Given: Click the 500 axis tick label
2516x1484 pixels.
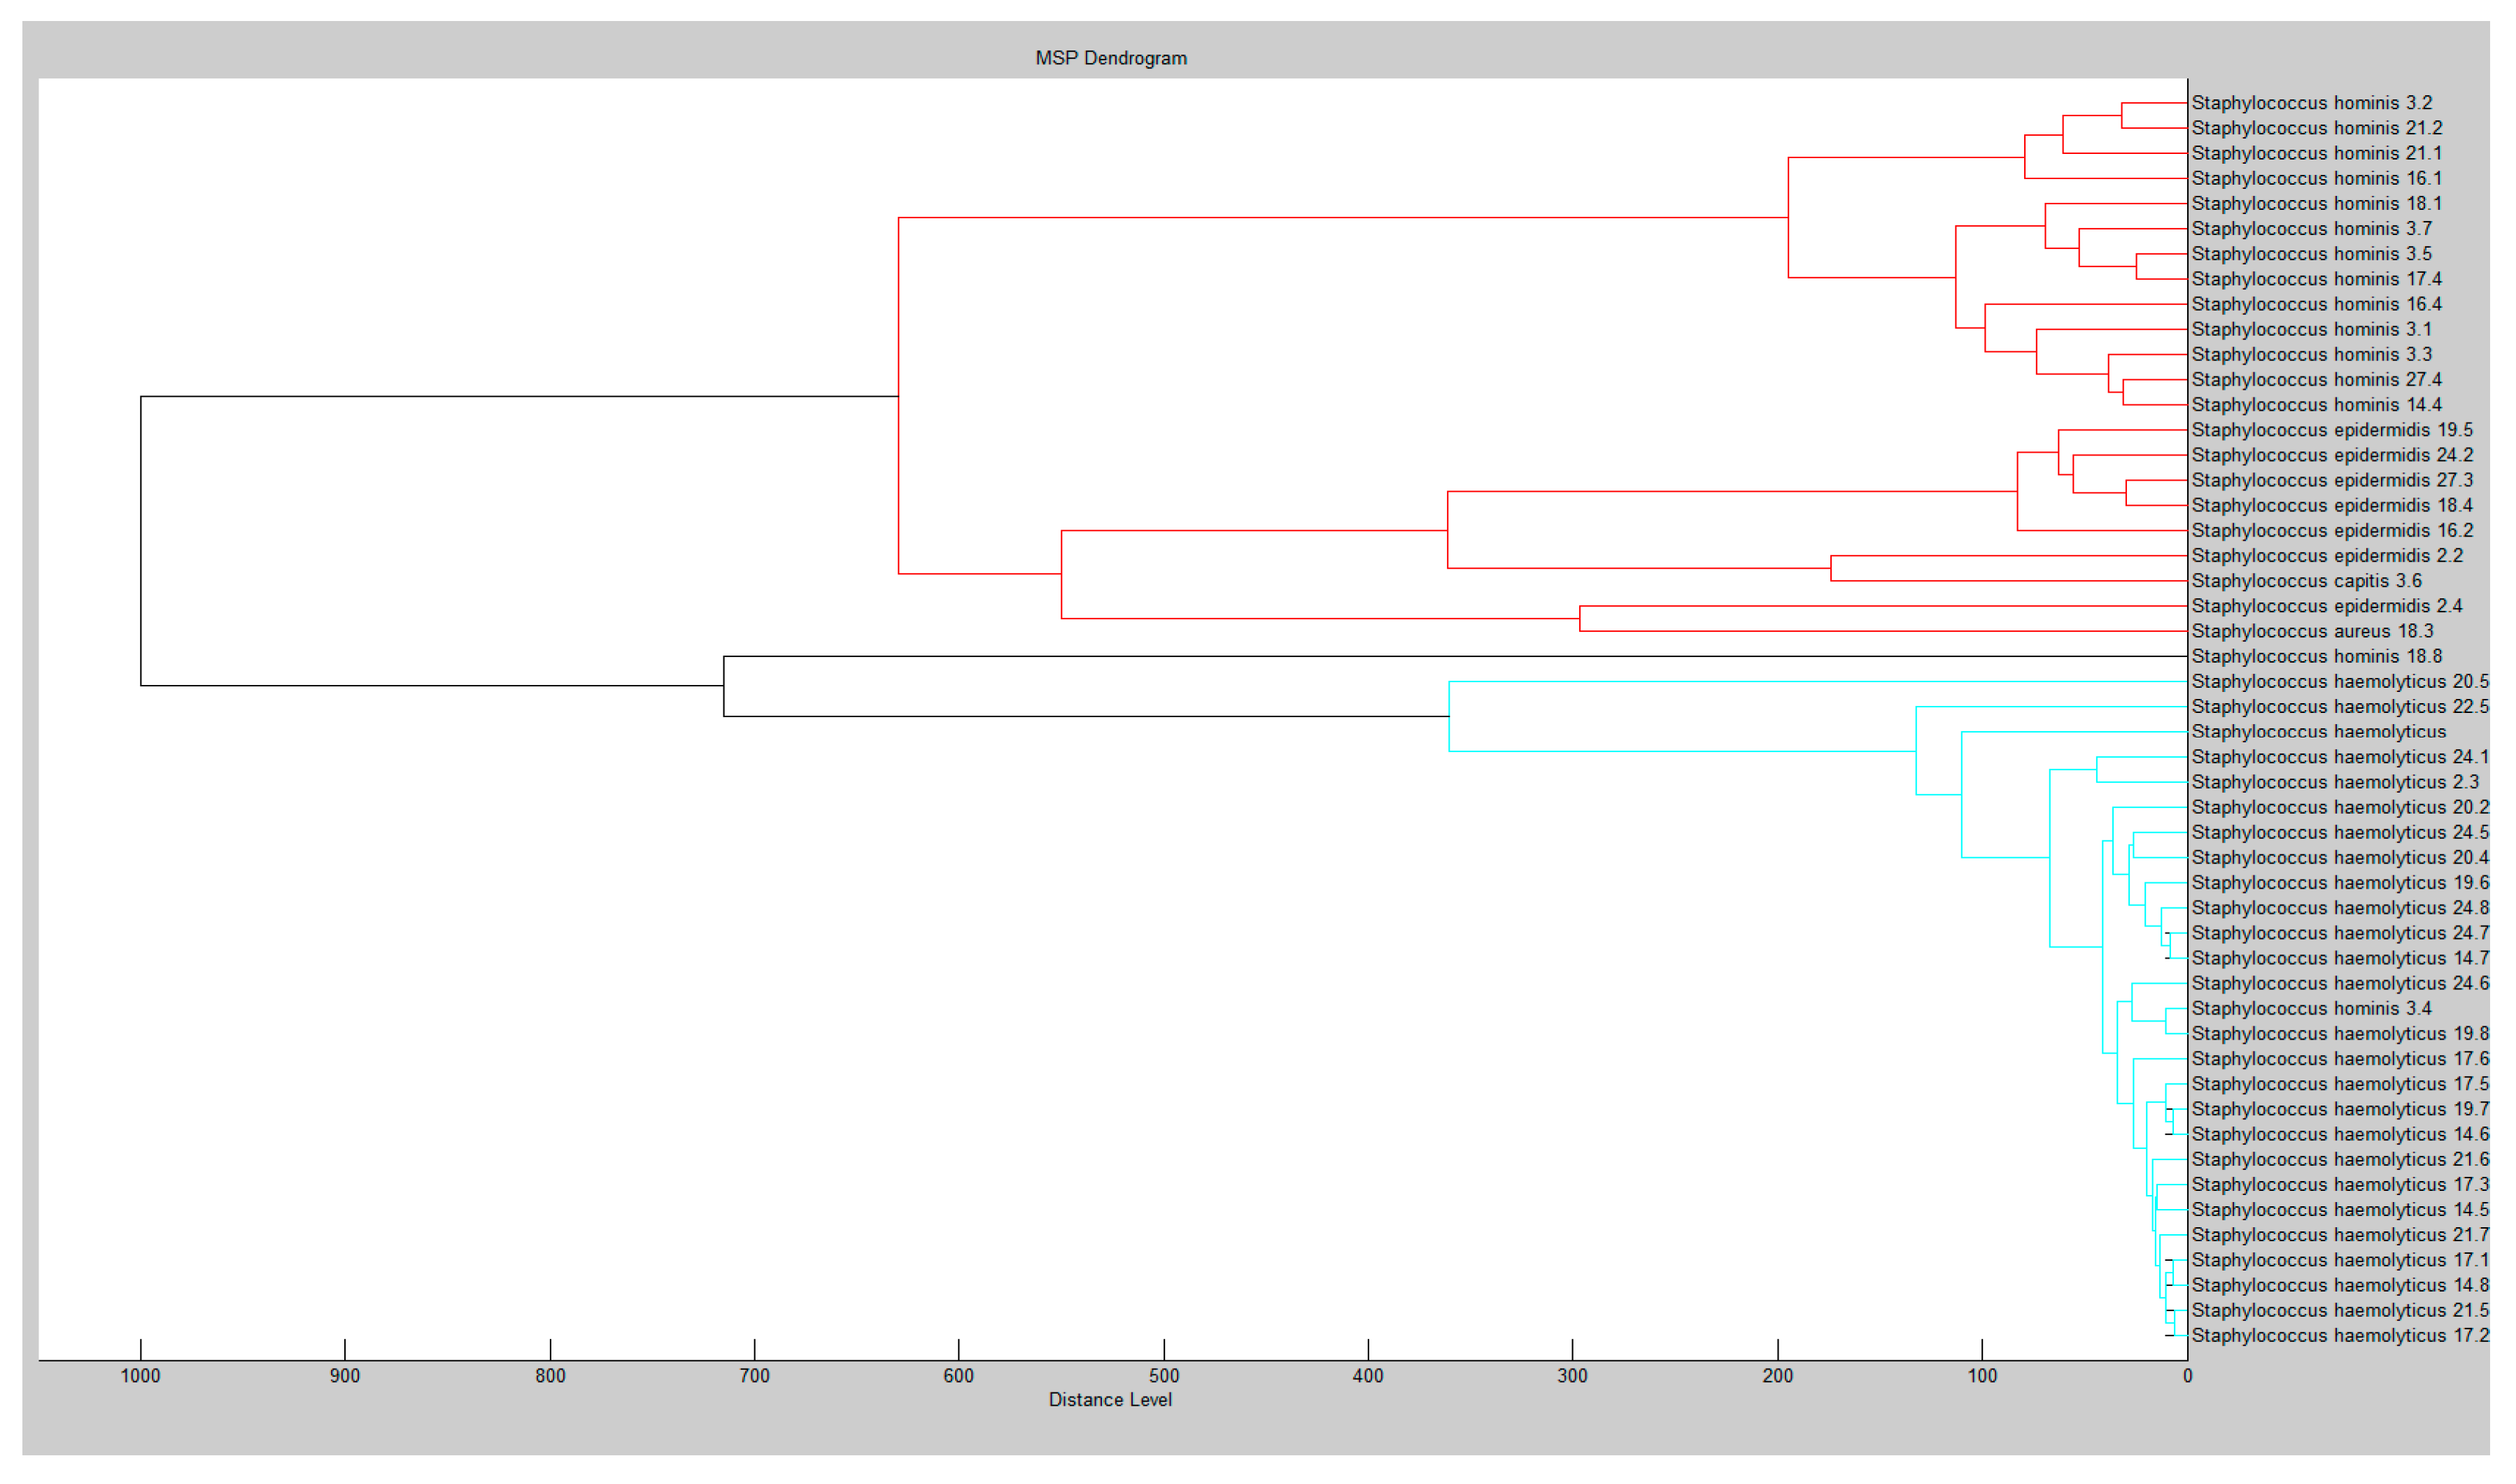Looking at the screenshot, I should pyautogui.click(x=1164, y=1376).
